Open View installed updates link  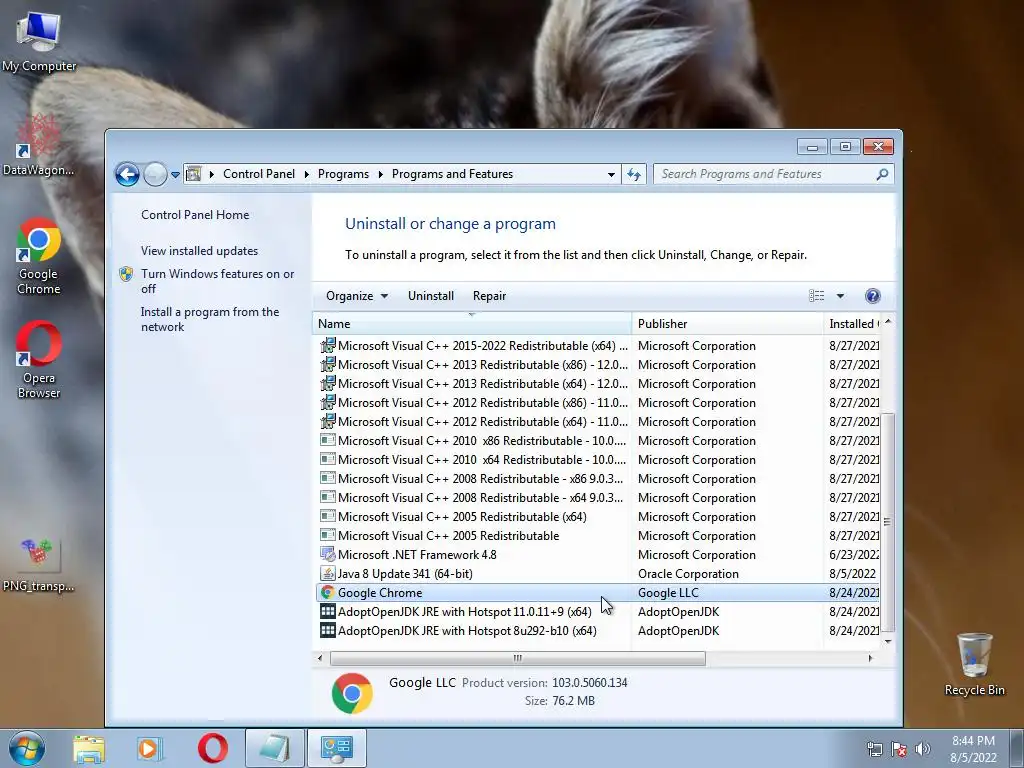[199, 251]
